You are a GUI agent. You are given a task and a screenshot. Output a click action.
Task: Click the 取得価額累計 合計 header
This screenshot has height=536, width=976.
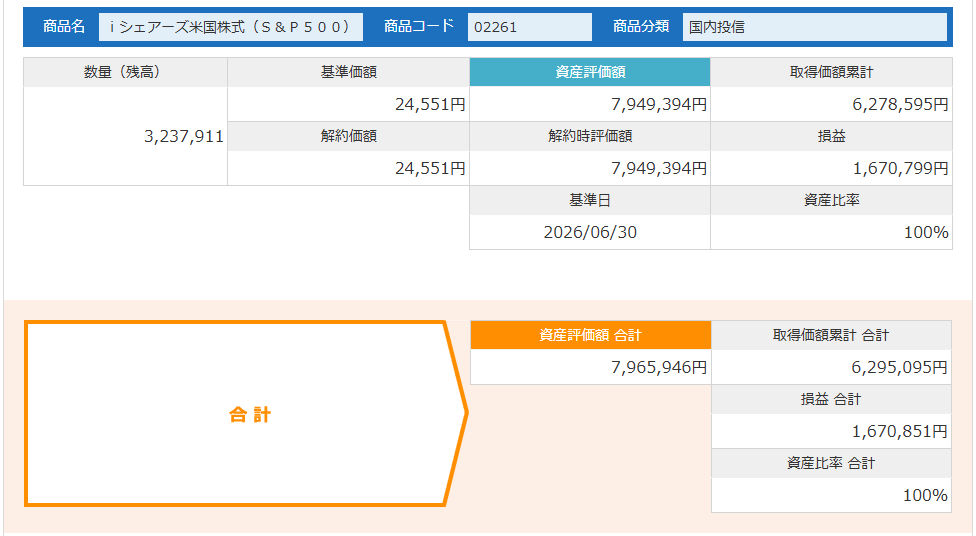832,335
